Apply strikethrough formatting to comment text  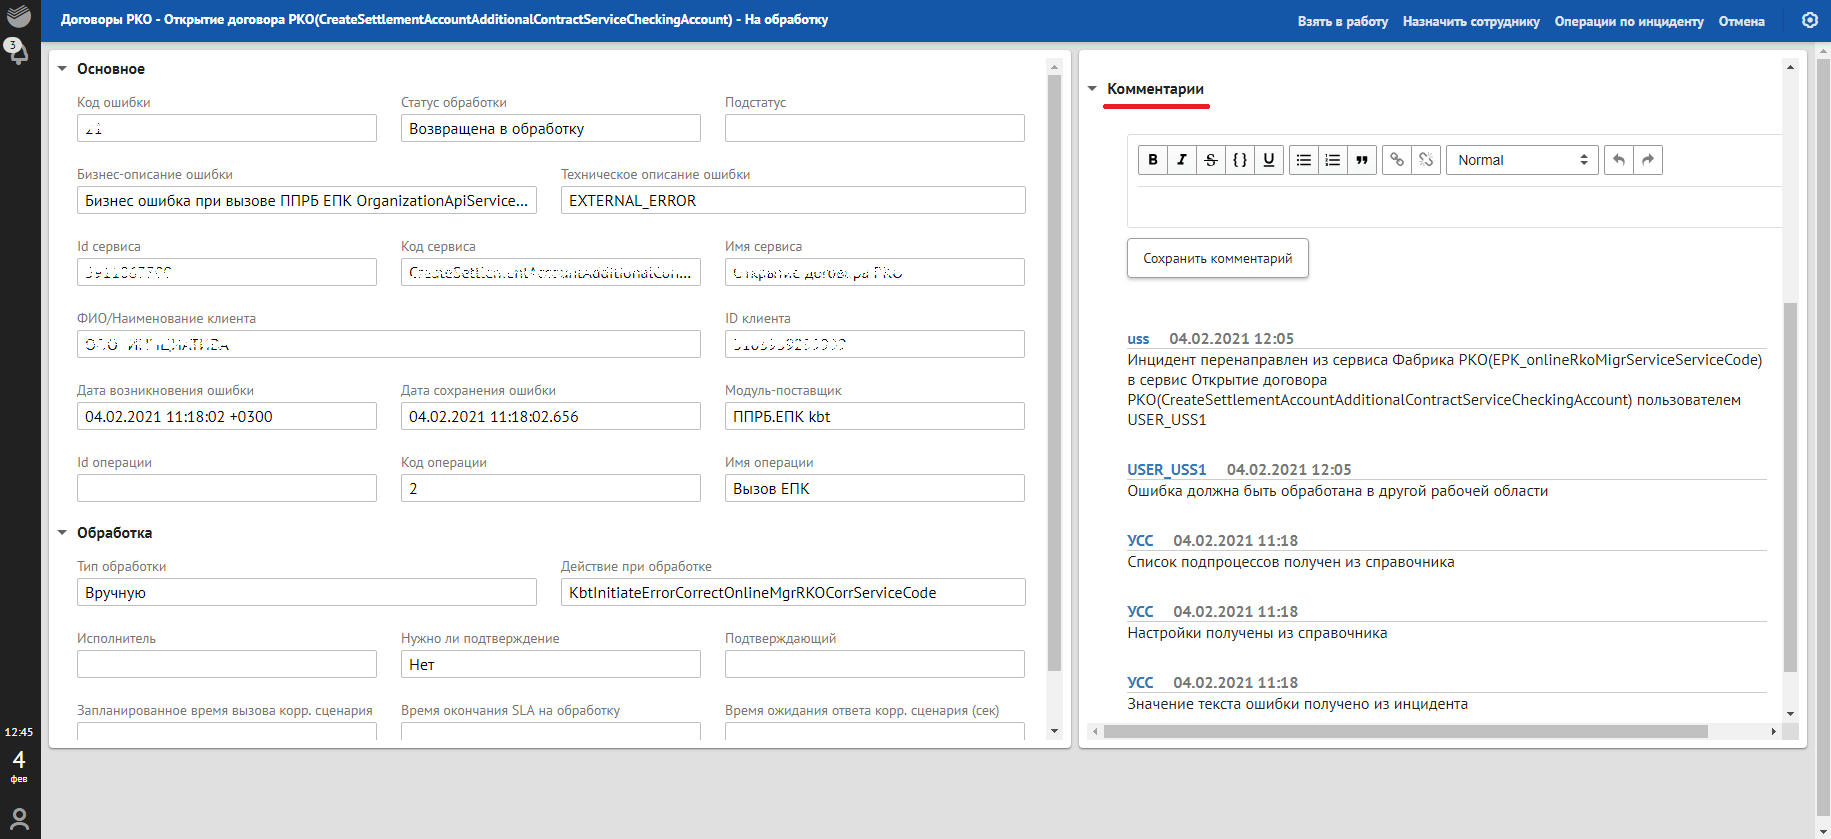coord(1211,160)
